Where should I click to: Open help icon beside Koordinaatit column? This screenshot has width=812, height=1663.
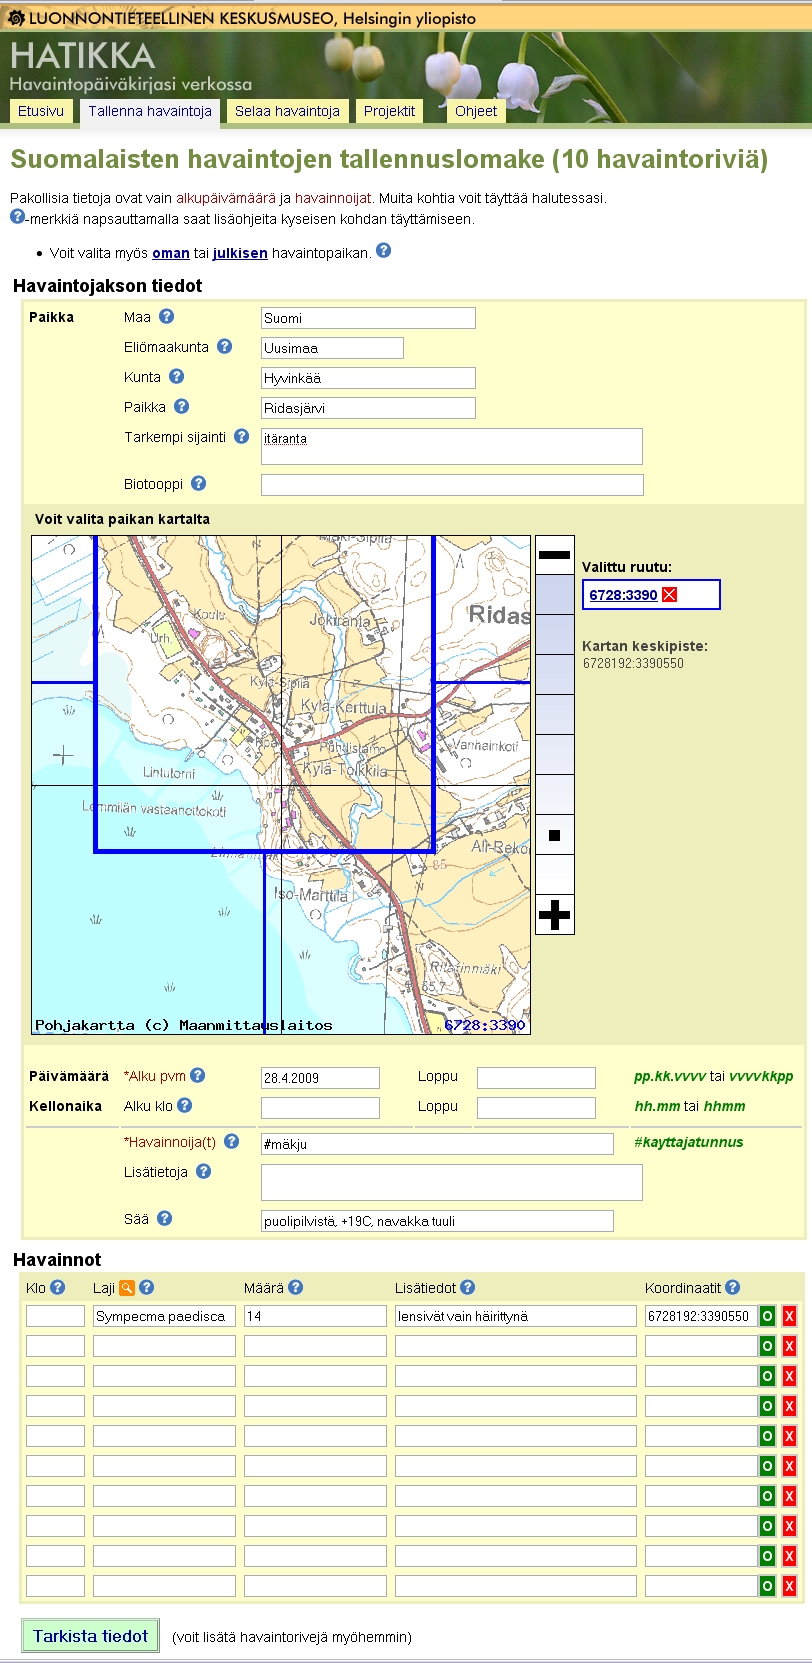[733, 1288]
